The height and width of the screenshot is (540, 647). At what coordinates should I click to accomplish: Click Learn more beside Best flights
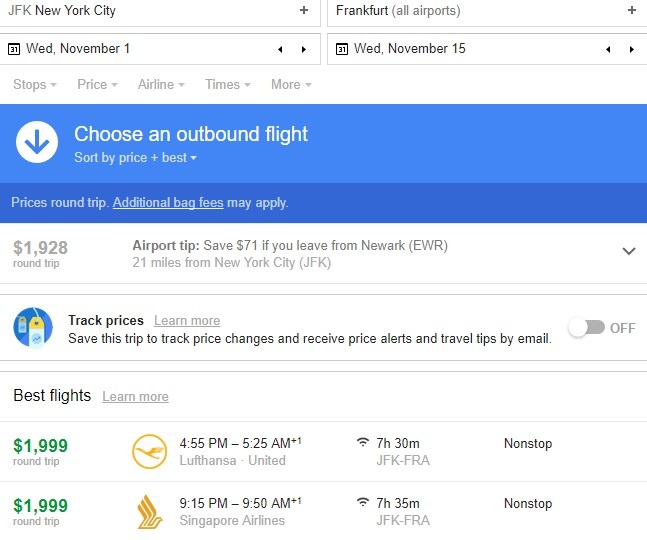click(135, 397)
